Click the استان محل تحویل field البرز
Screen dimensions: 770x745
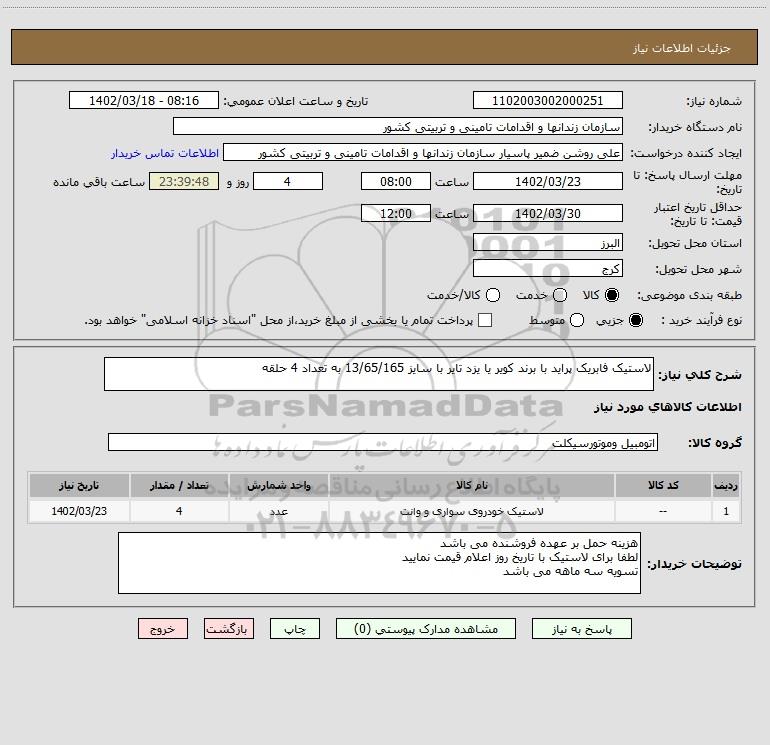coord(548,243)
